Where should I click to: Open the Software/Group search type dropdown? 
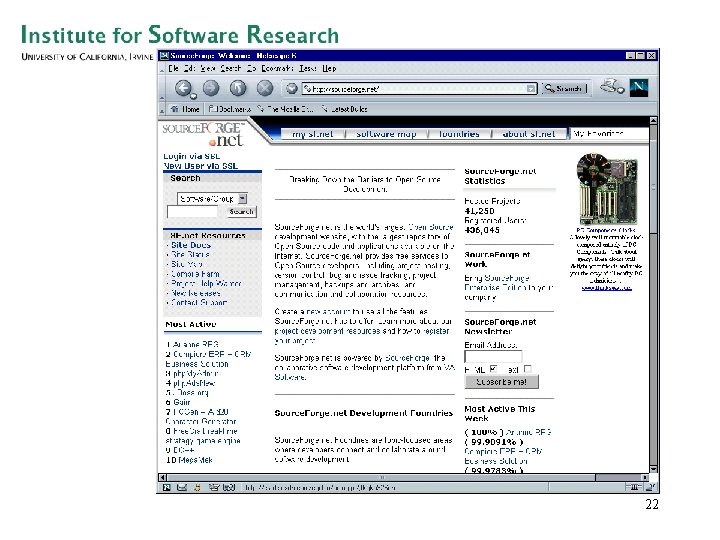coord(212,198)
